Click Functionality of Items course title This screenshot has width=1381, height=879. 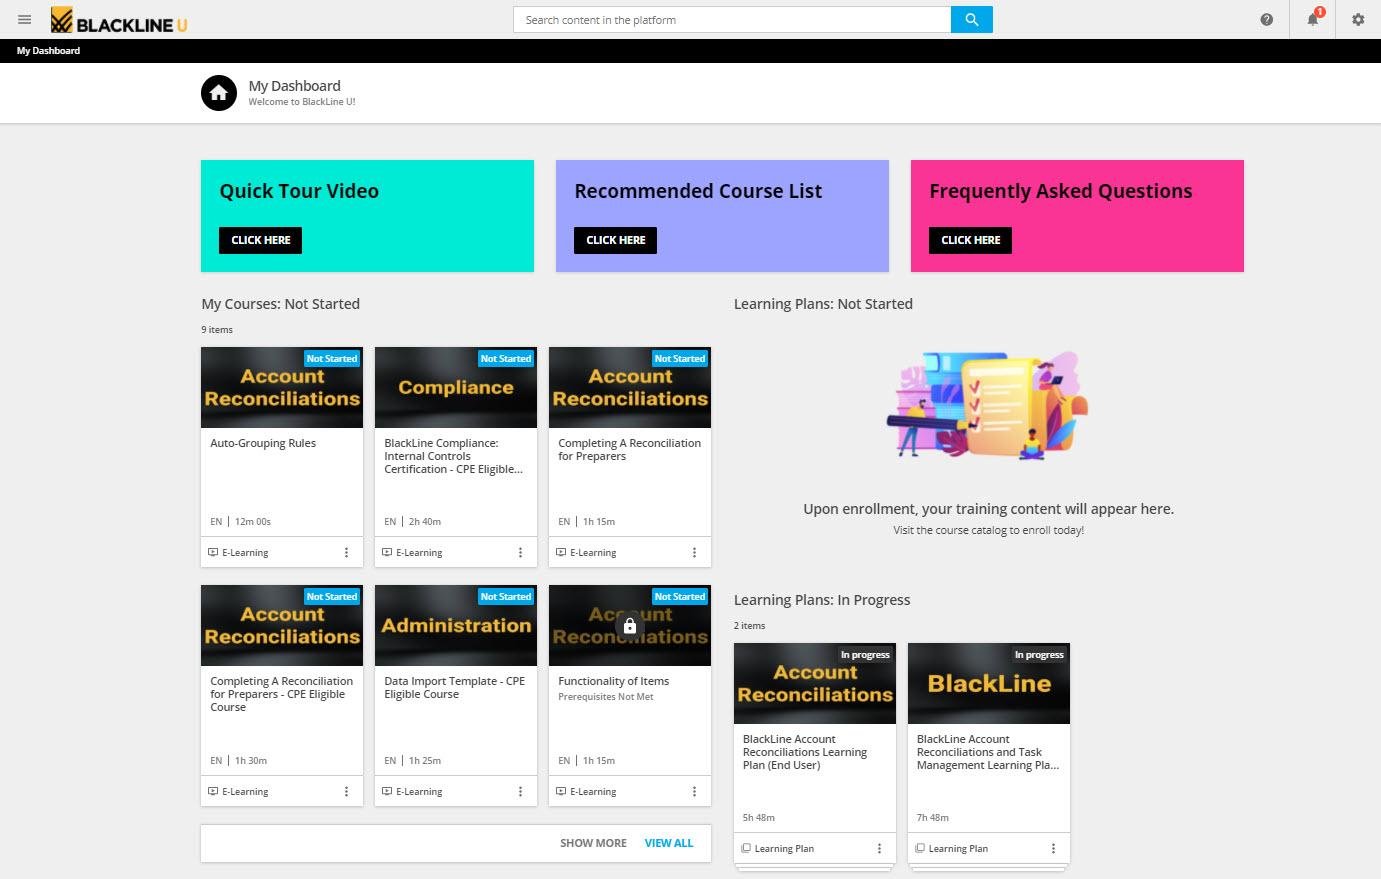point(614,681)
